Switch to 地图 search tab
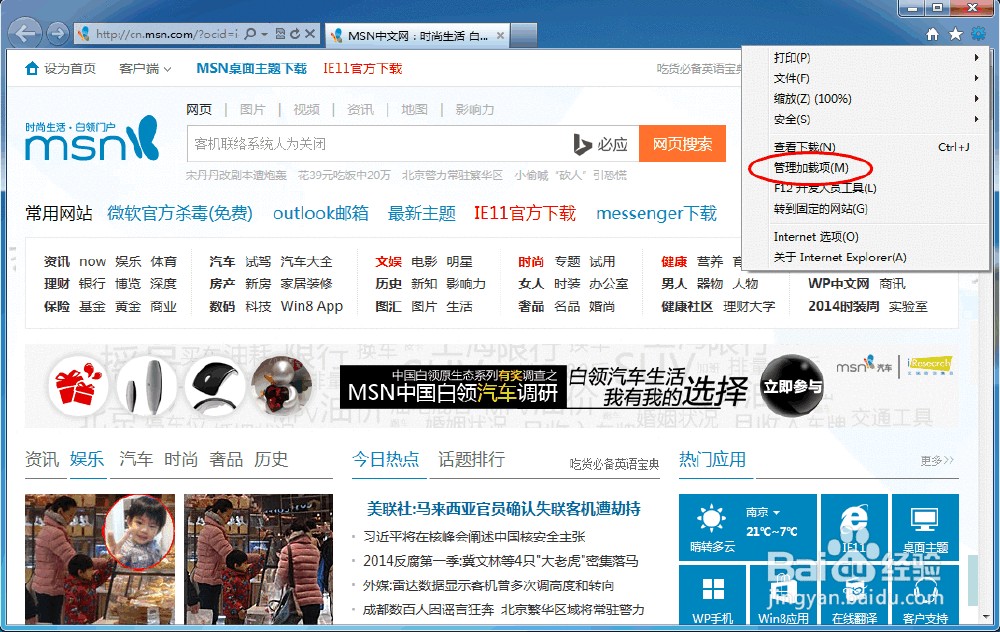The height and width of the screenshot is (632, 1000). tap(414, 109)
